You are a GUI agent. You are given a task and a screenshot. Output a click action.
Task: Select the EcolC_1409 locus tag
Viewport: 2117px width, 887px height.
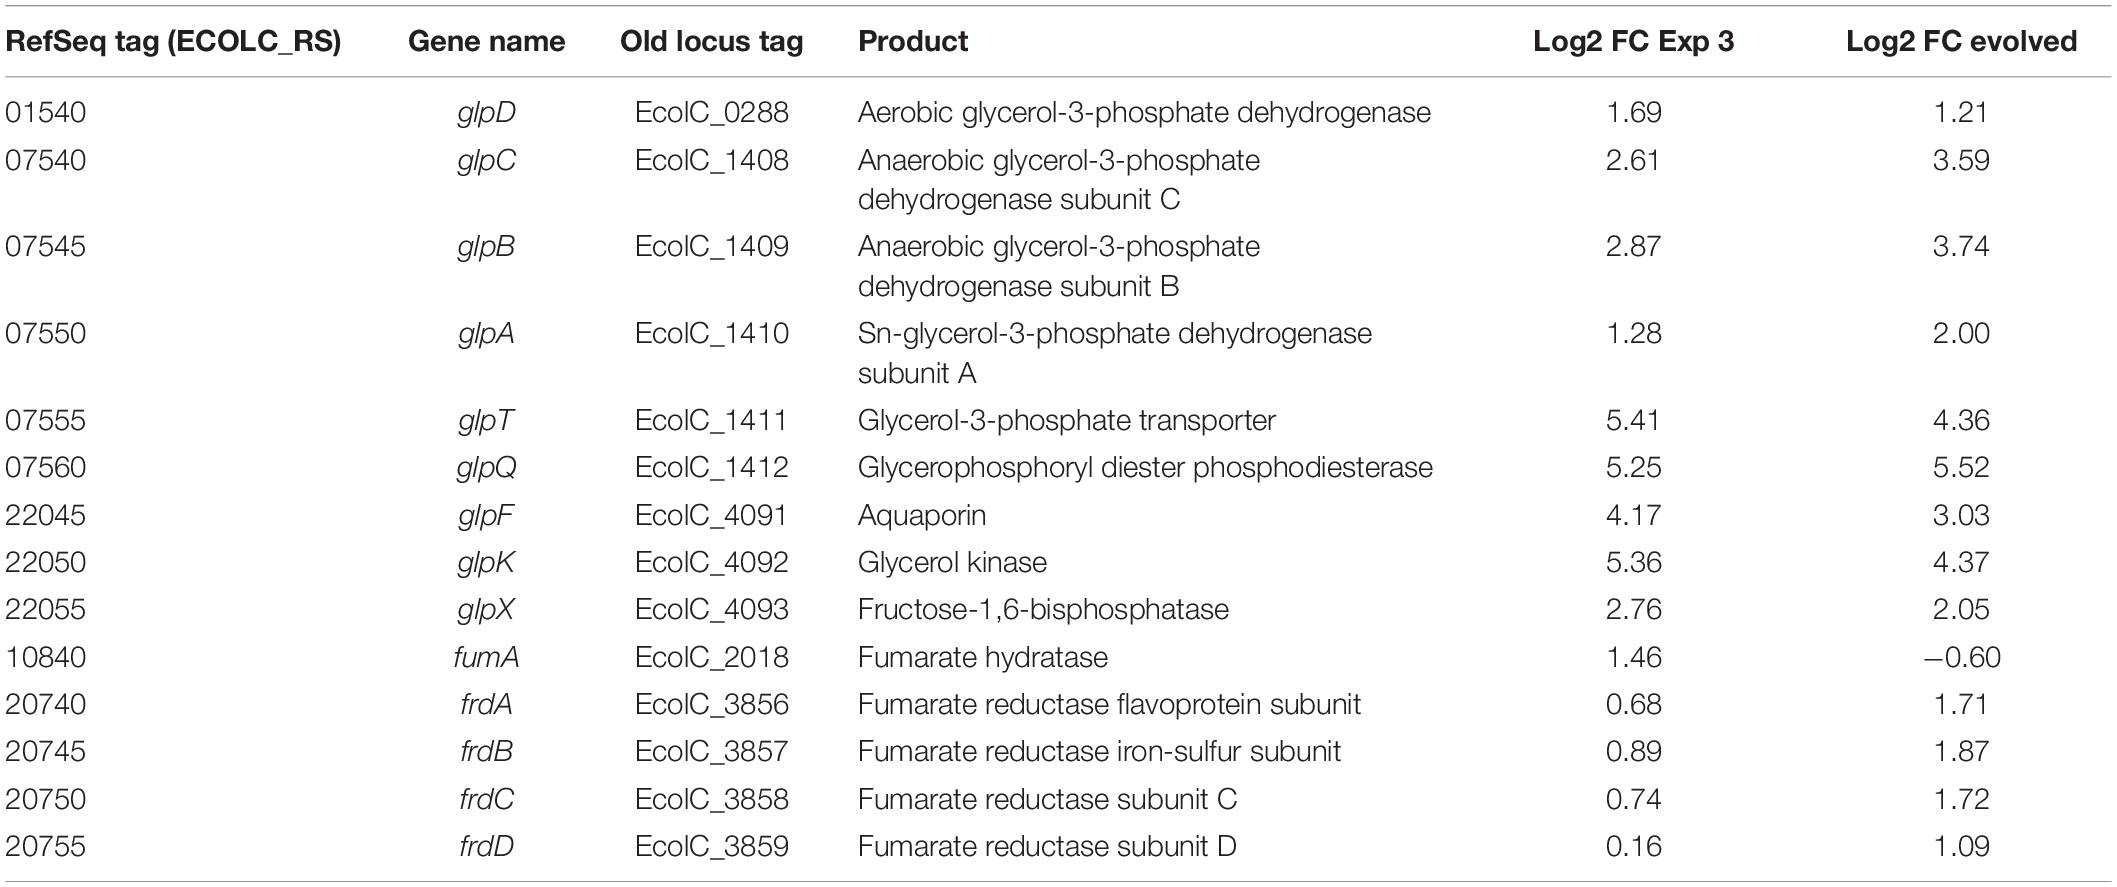(711, 247)
